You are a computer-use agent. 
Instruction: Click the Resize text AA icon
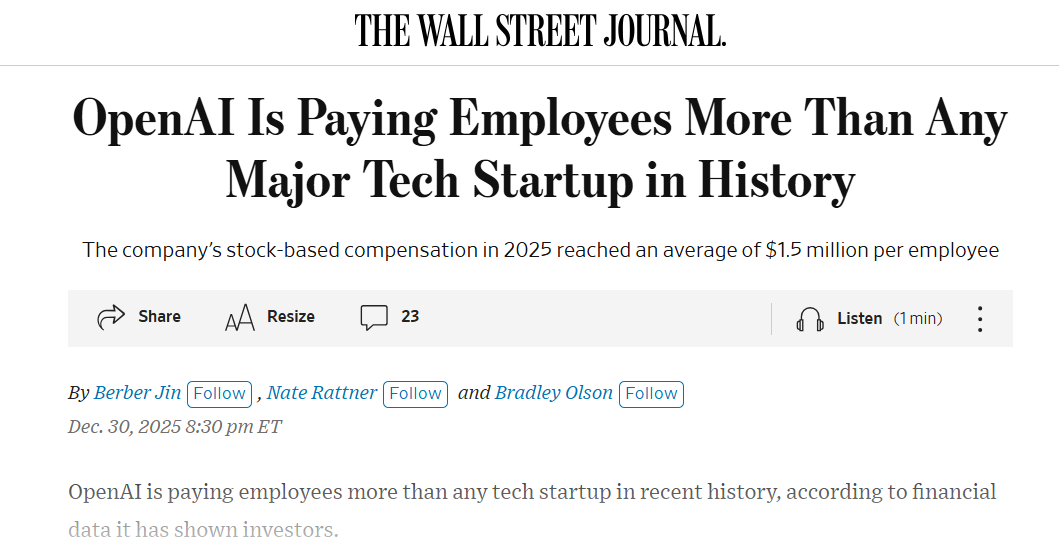[240, 318]
